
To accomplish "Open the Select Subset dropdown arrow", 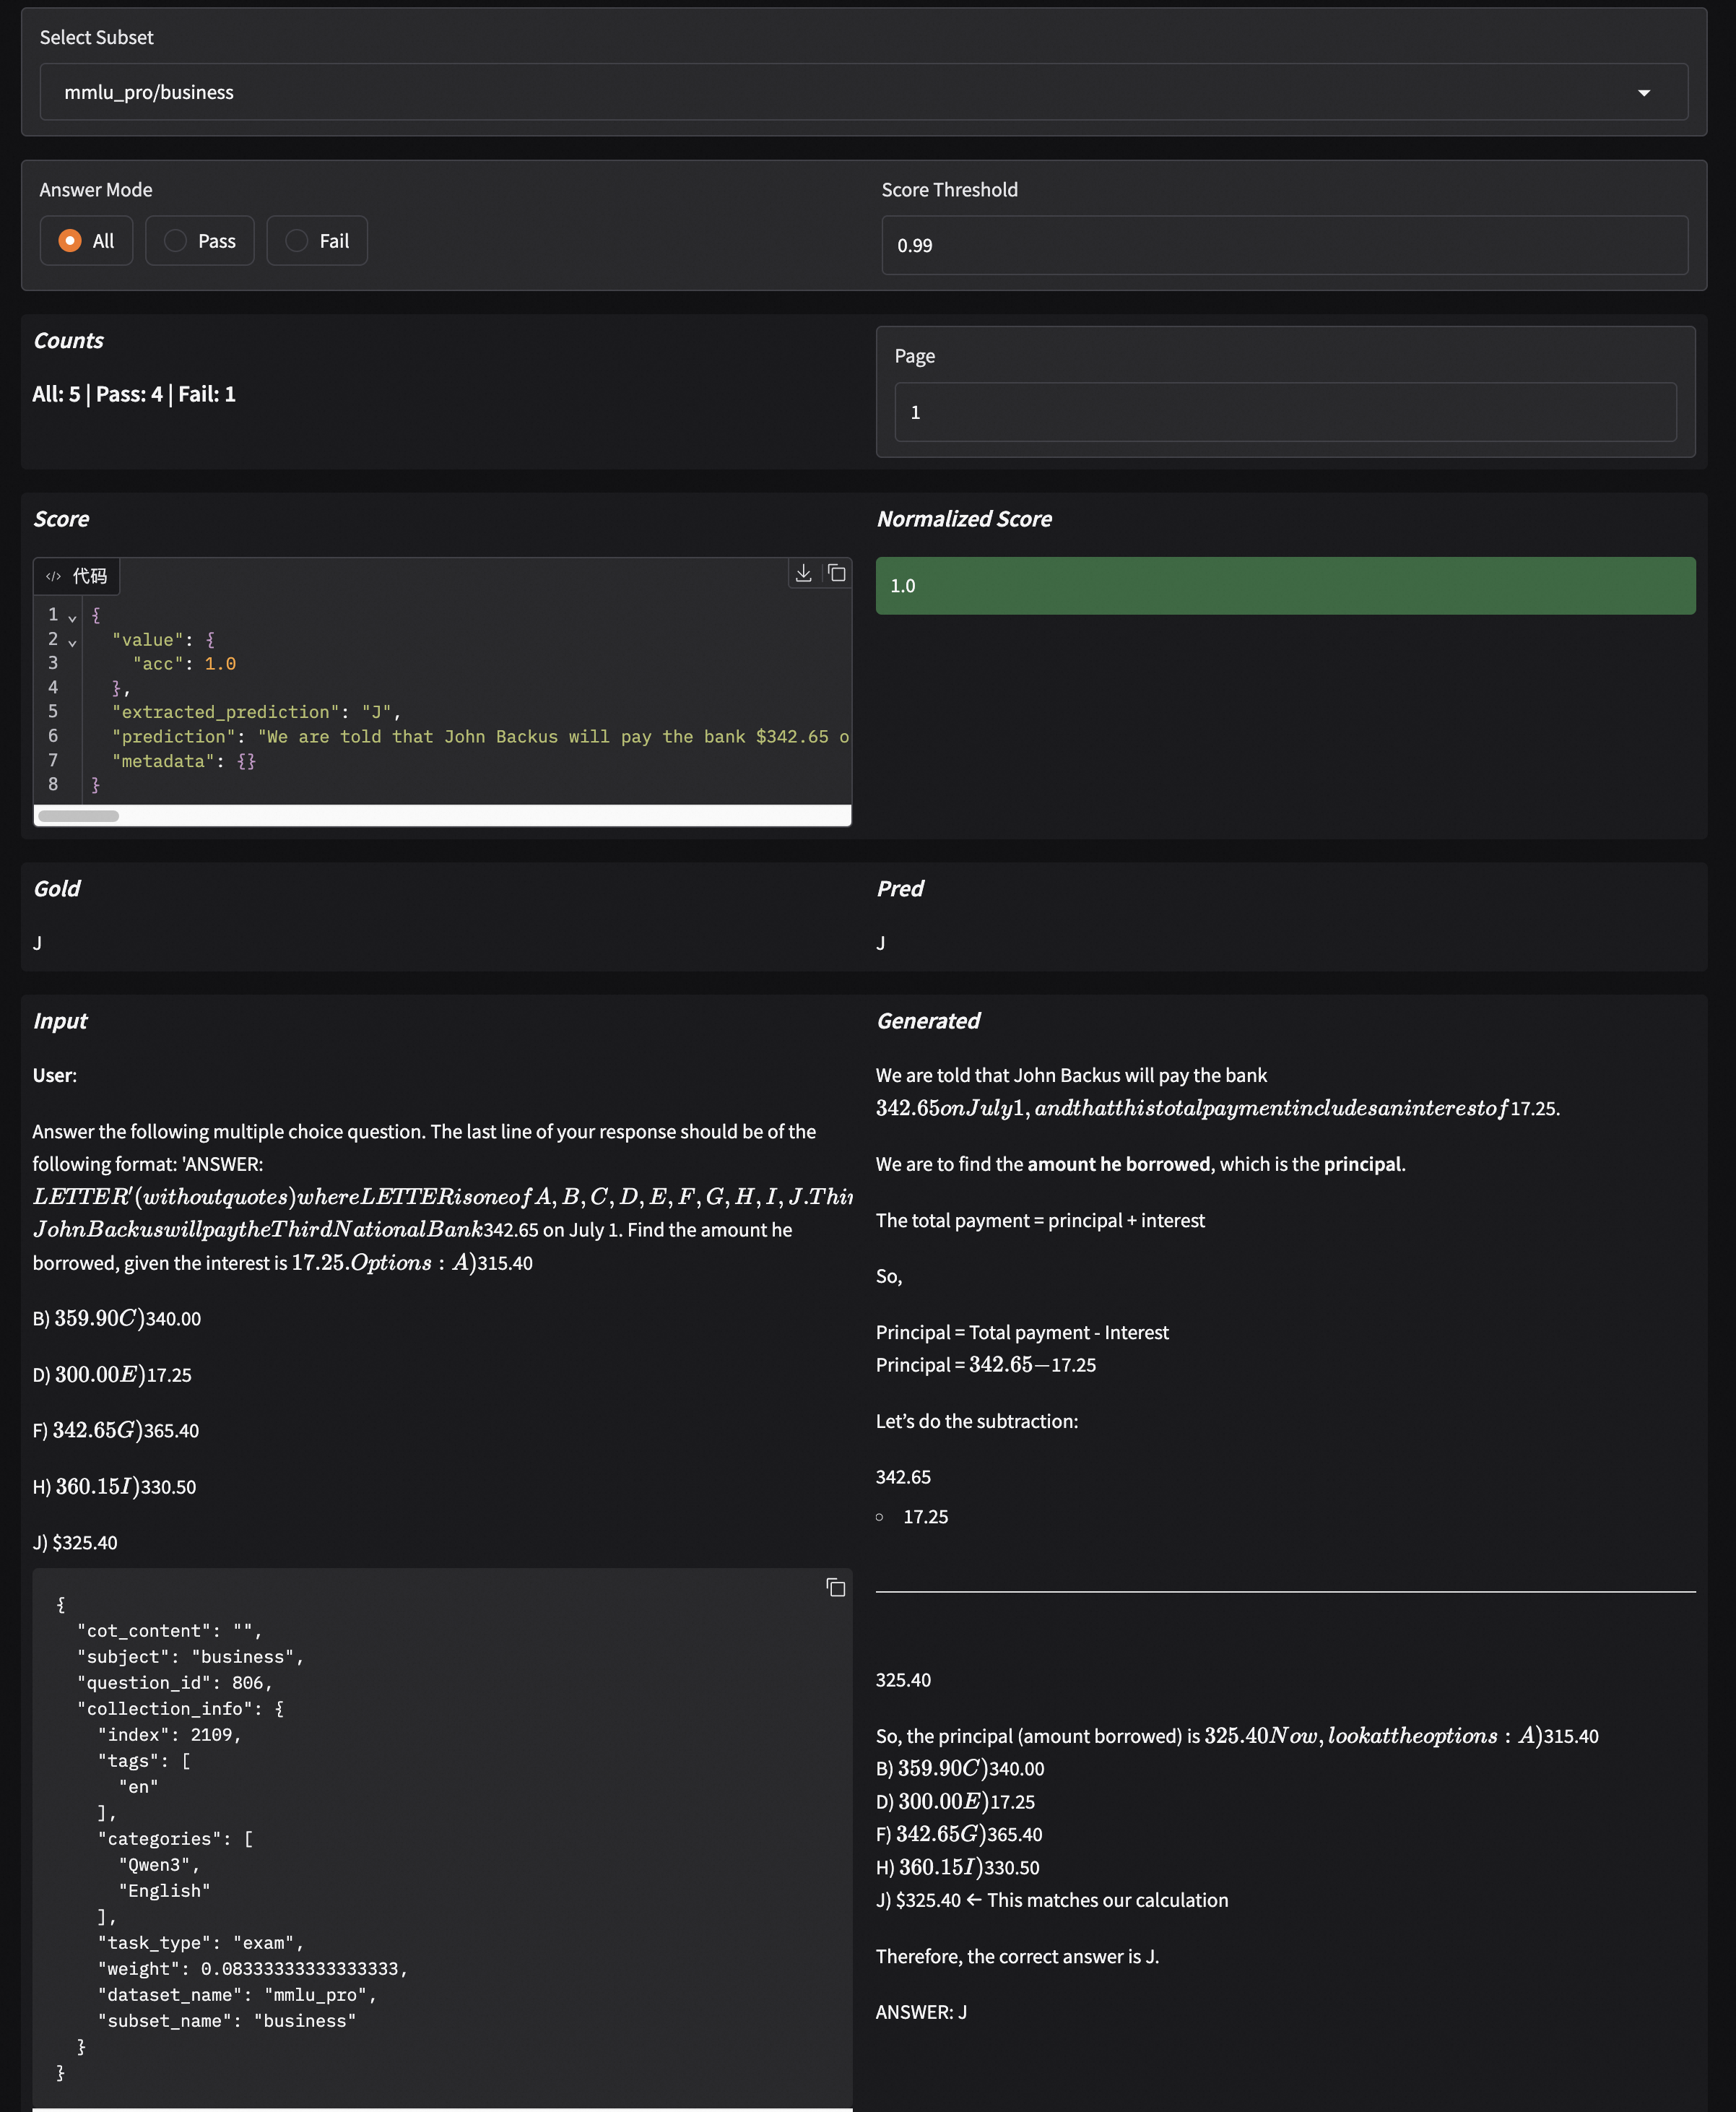I will point(1643,93).
